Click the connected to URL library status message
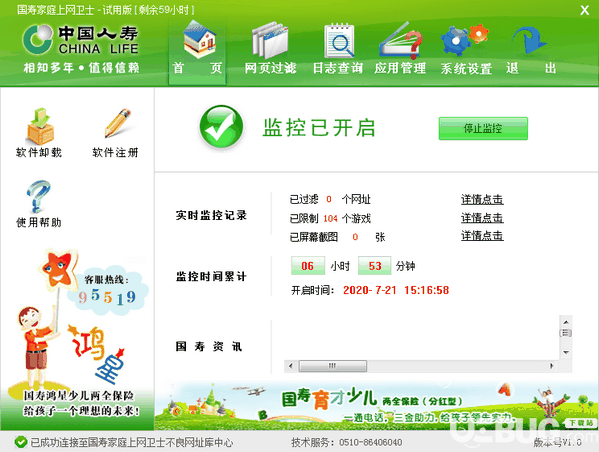 (x=132, y=442)
